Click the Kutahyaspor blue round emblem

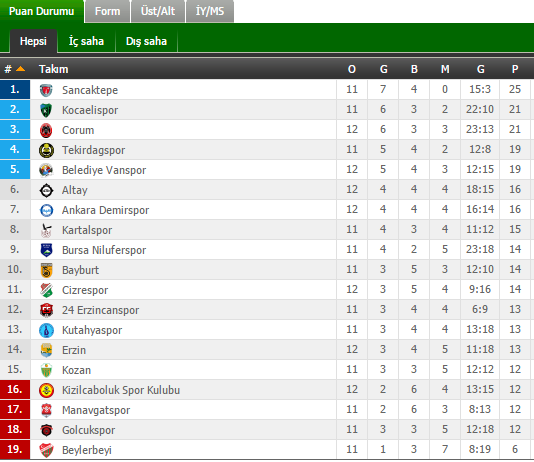(46, 330)
